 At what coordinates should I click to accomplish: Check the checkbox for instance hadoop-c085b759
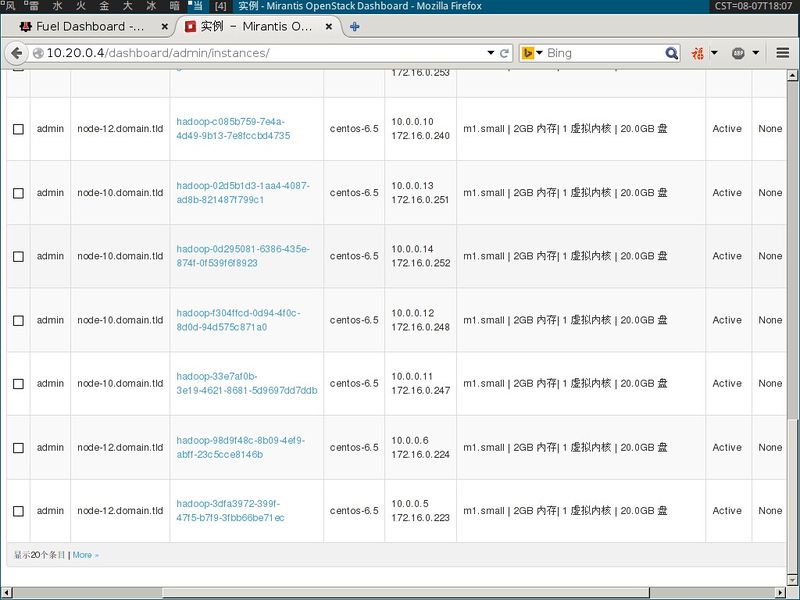(17, 129)
